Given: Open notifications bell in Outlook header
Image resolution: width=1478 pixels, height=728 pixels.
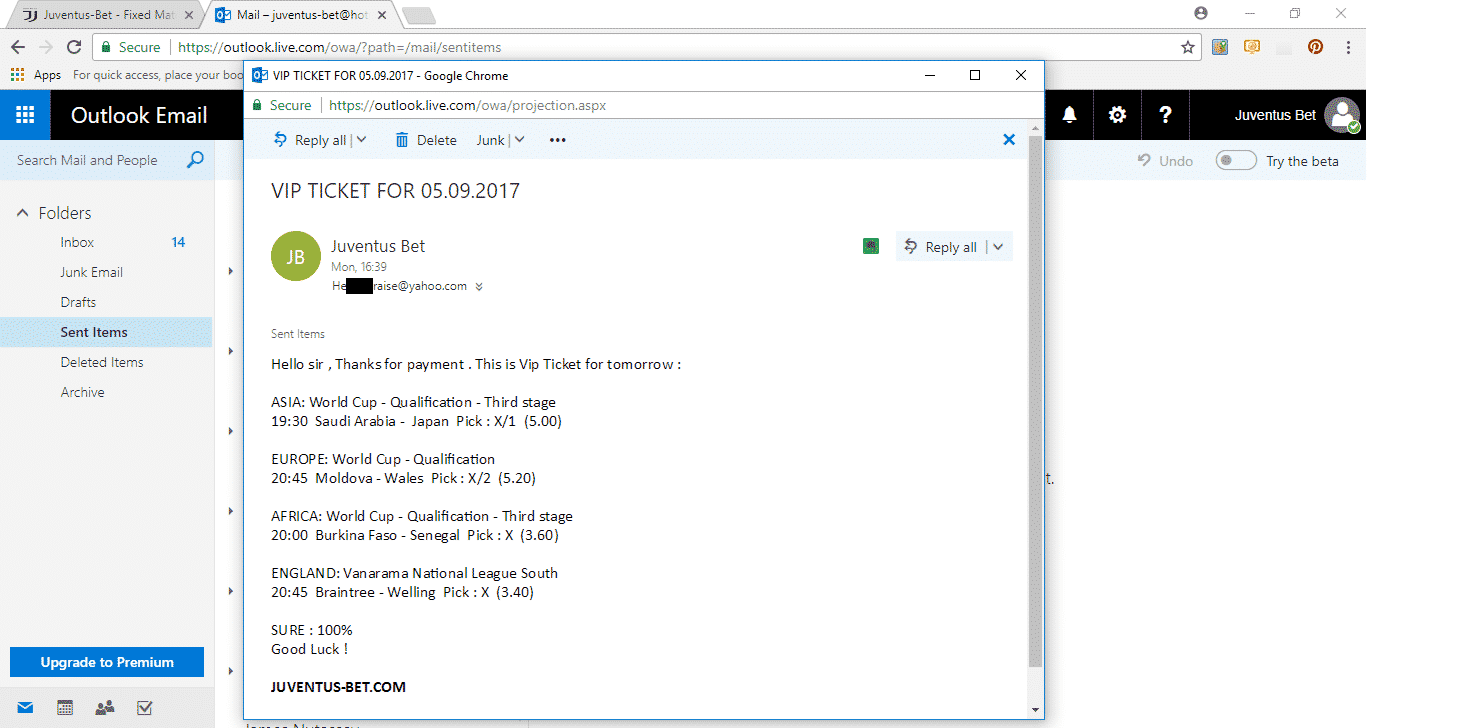Looking at the screenshot, I should pos(1069,115).
